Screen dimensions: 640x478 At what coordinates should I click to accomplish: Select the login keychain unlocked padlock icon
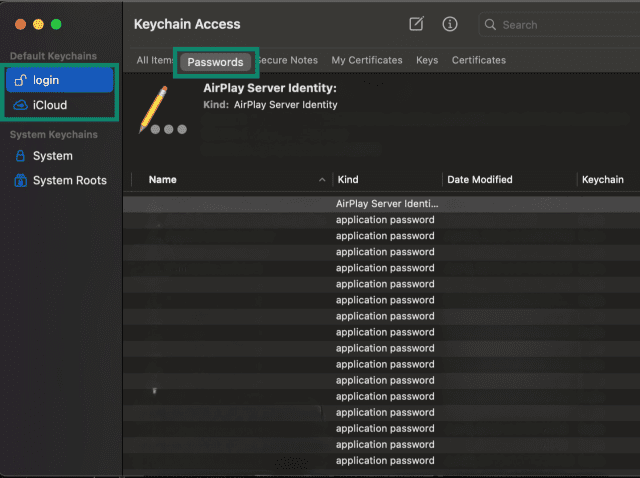pos(20,80)
